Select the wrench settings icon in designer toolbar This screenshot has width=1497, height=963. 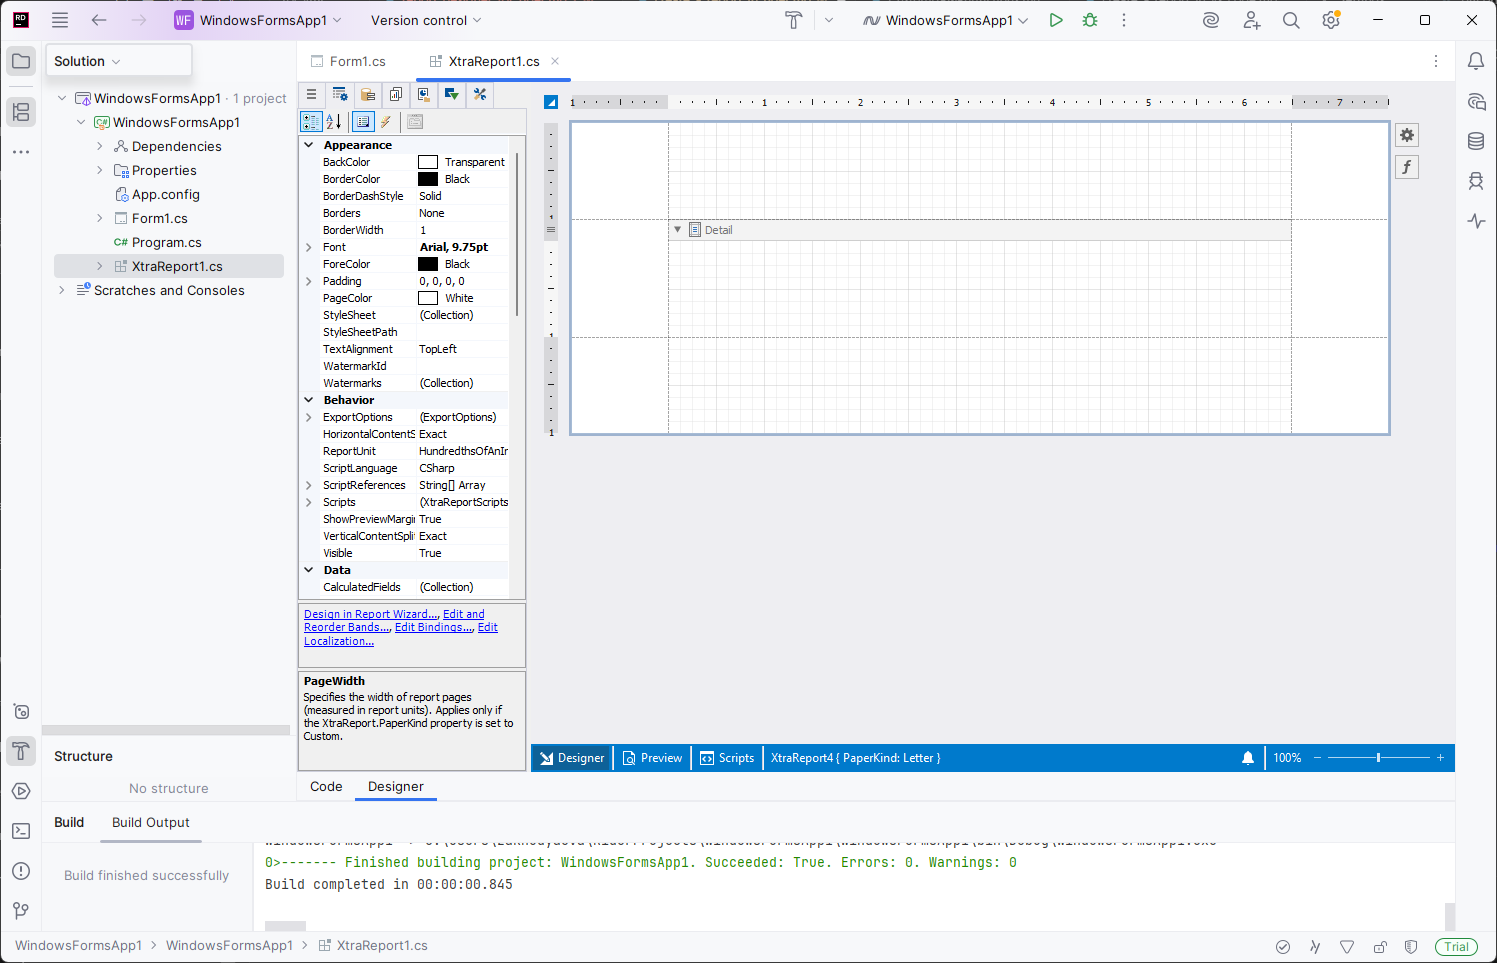tap(479, 94)
